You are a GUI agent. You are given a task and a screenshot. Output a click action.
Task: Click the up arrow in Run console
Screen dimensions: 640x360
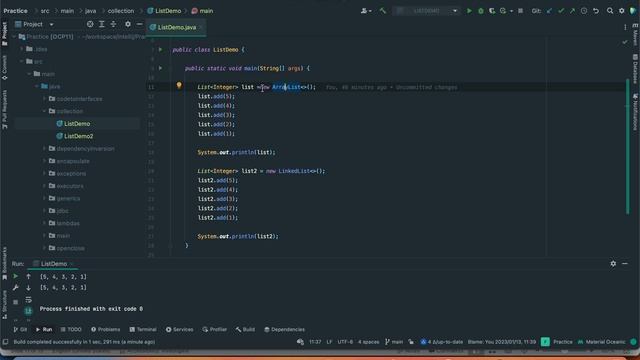28,276
